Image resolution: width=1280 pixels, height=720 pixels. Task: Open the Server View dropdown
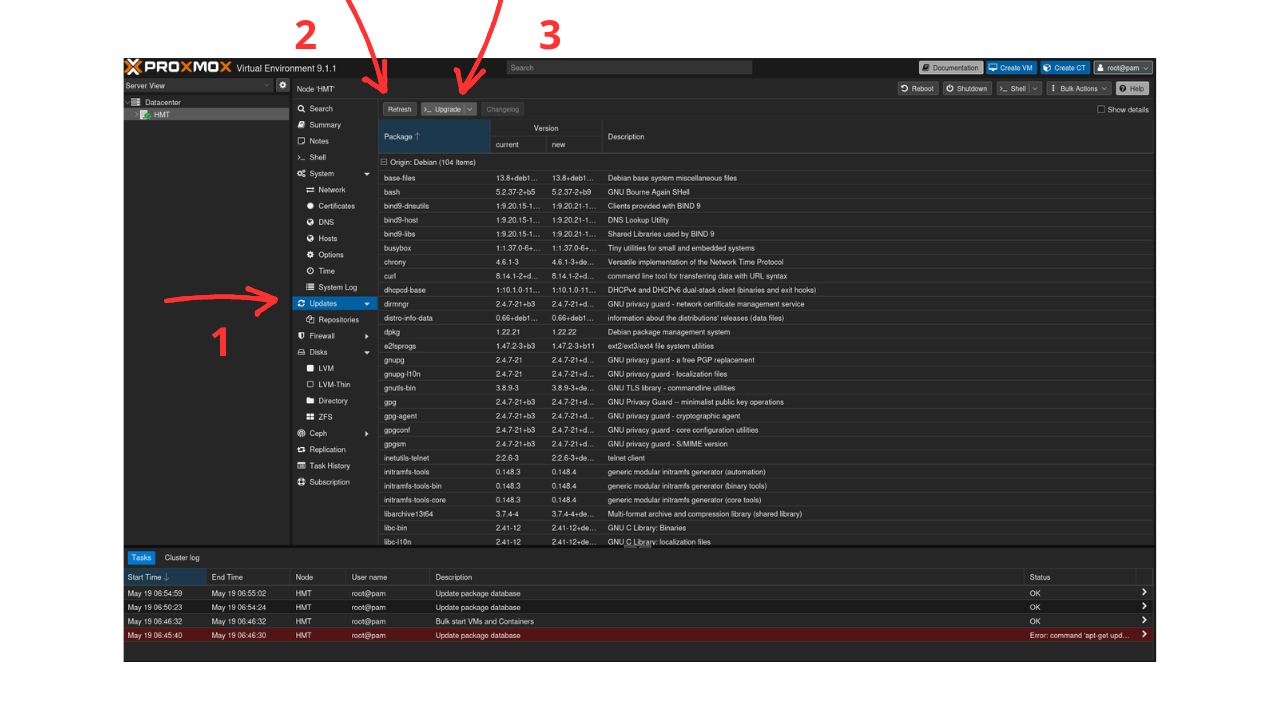tap(198, 86)
